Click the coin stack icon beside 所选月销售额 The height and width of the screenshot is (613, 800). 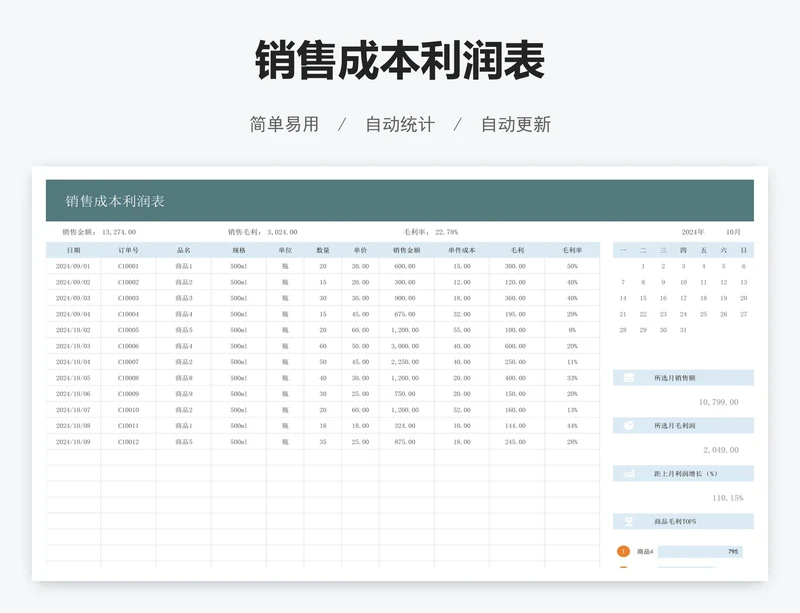[629, 378]
